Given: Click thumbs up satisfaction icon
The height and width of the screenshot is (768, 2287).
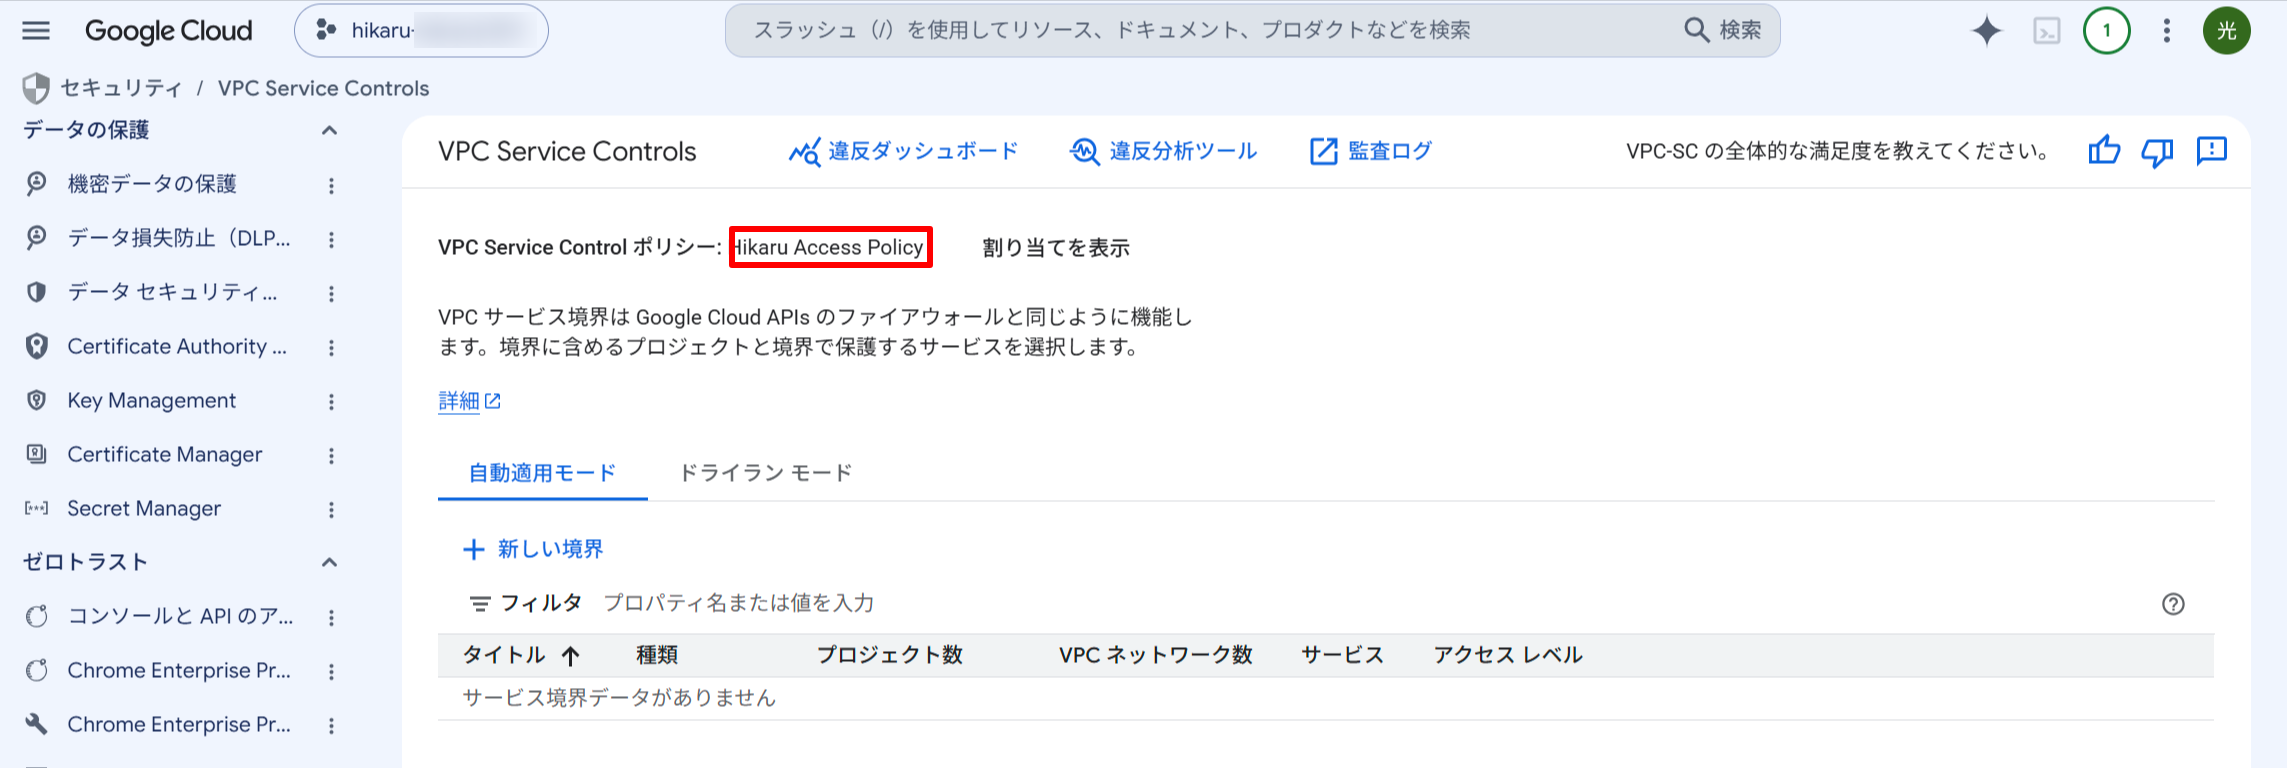Looking at the screenshot, I should pyautogui.click(x=2104, y=151).
